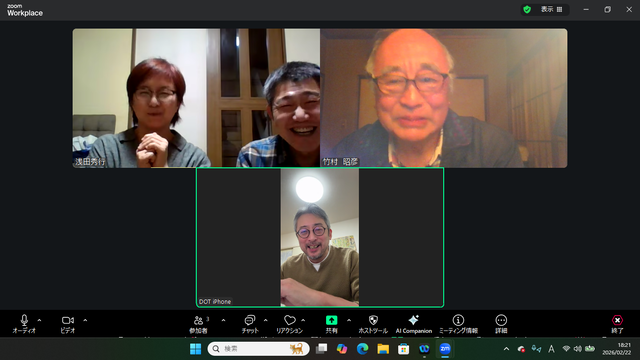Select the DOT iPhone video tile
Image resolution: width=640 pixels, height=360 pixels.
[320, 237]
